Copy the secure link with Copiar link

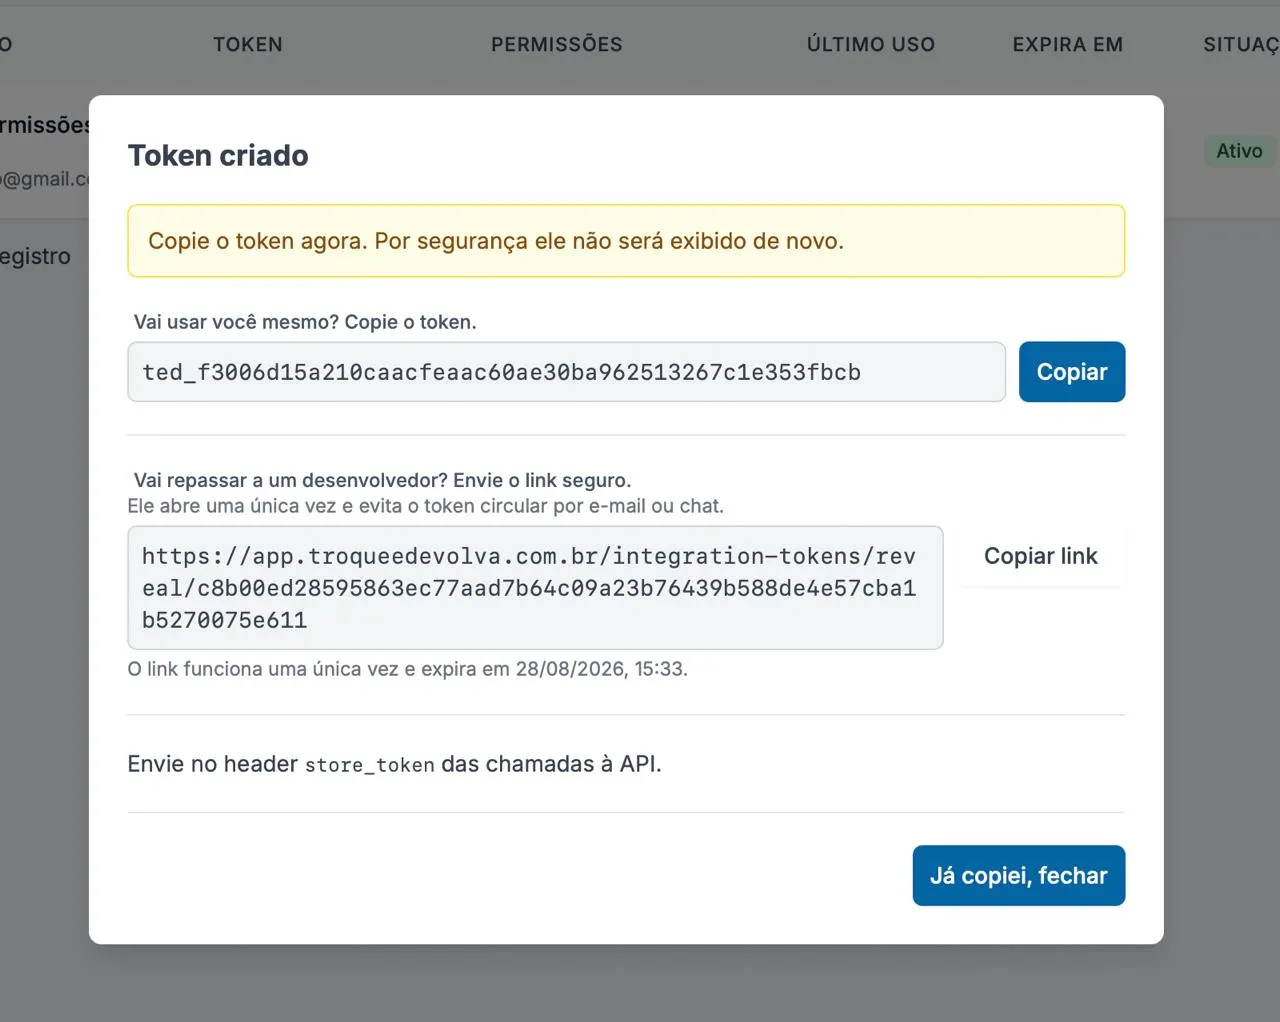1040,556
